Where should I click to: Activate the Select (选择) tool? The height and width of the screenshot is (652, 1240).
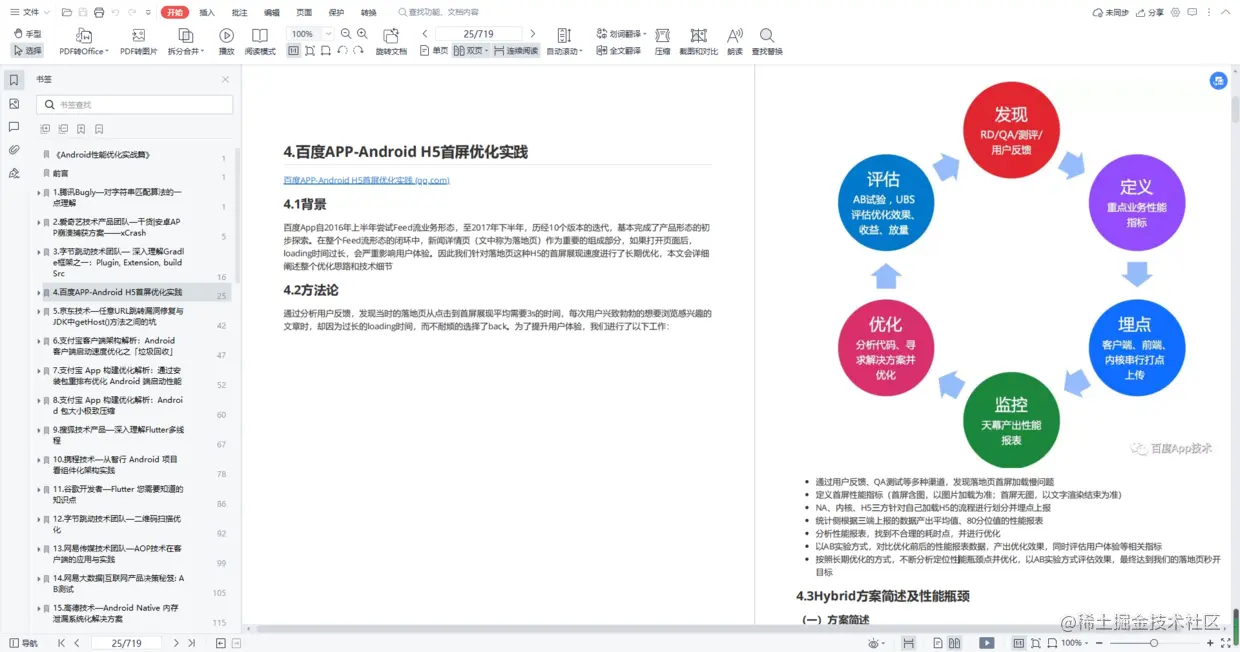pos(28,50)
